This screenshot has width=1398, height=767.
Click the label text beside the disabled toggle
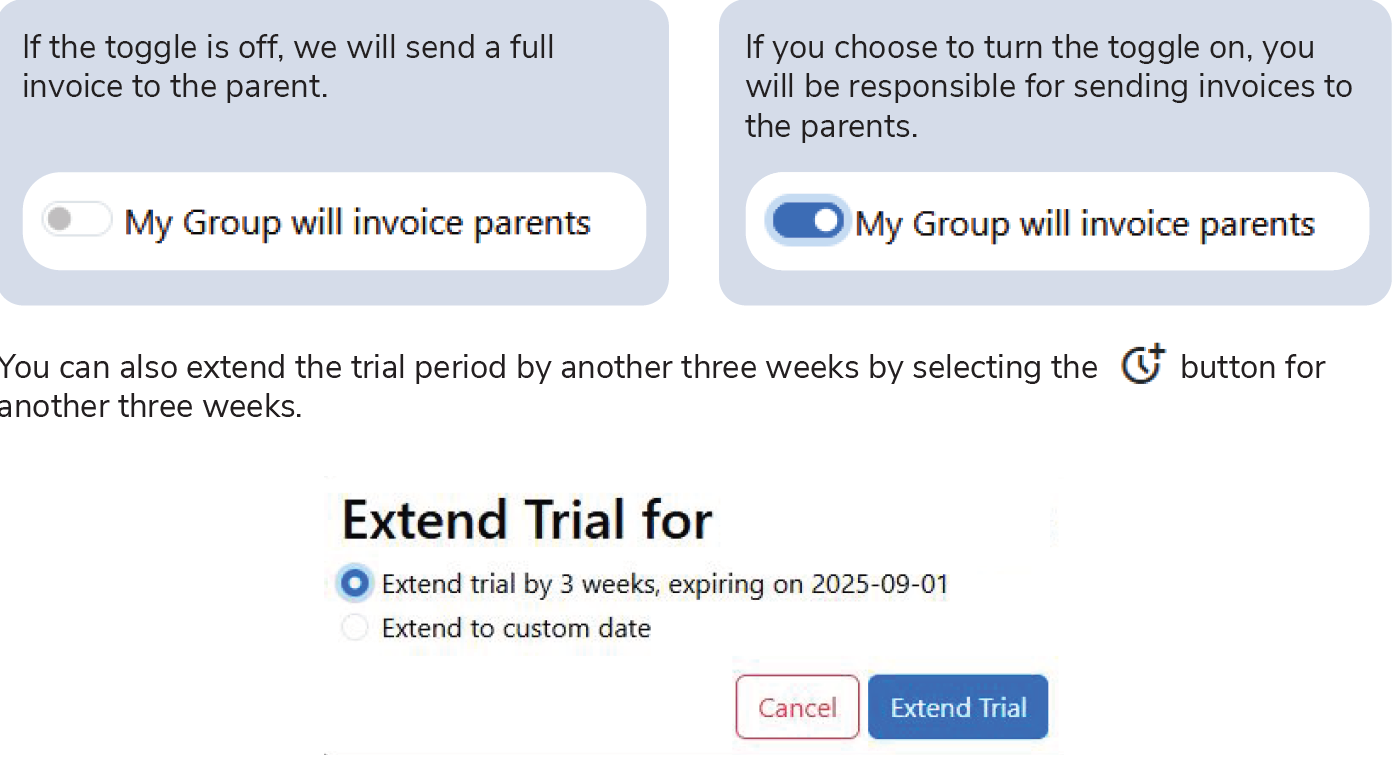coord(357,222)
